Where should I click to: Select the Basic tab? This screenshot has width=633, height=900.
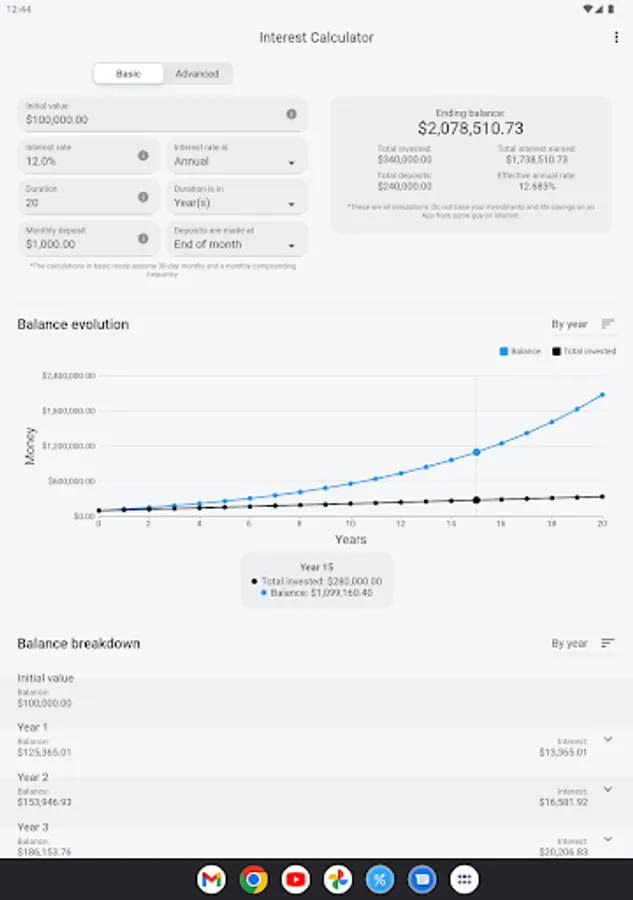pyautogui.click(x=129, y=74)
